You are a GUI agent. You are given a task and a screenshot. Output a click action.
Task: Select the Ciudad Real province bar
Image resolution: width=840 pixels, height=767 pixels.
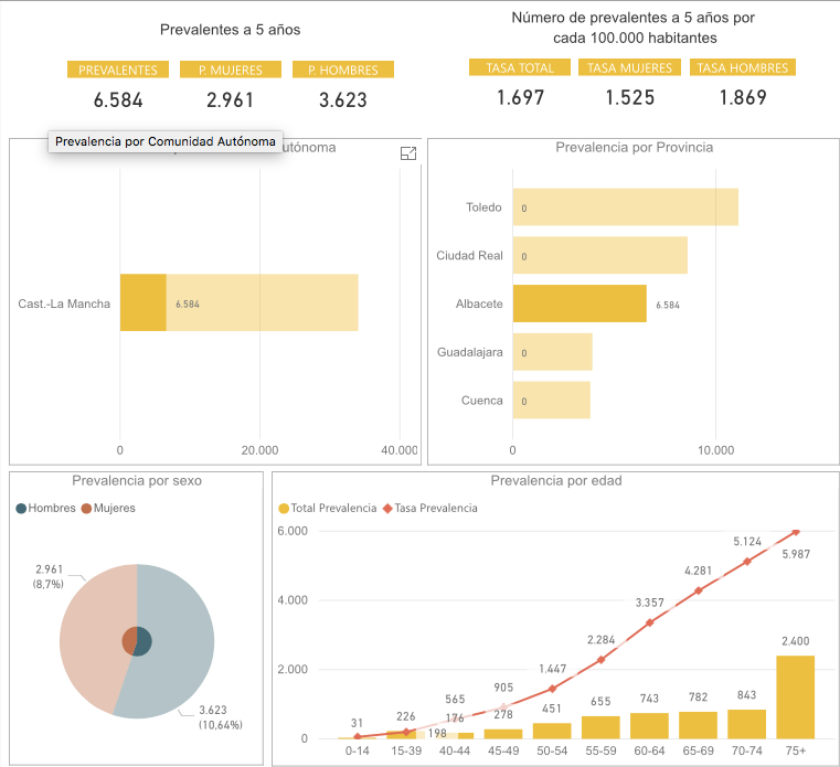[600, 256]
